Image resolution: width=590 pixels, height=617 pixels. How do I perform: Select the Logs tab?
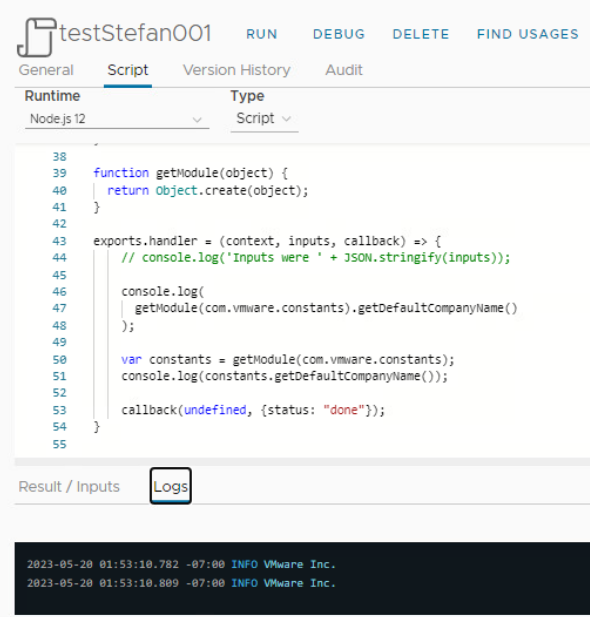coord(170,486)
